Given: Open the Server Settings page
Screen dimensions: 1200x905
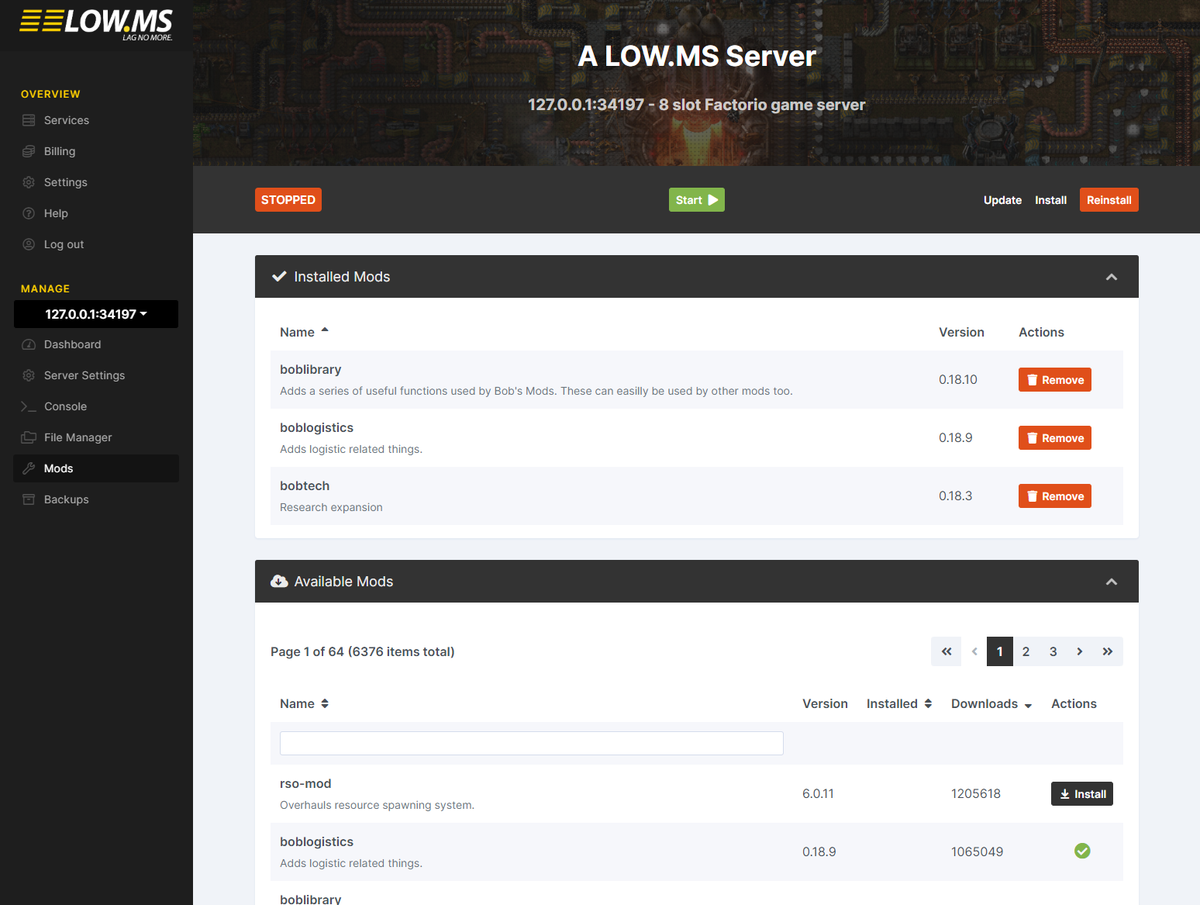Looking at the screenshot, I should (84, 375).
